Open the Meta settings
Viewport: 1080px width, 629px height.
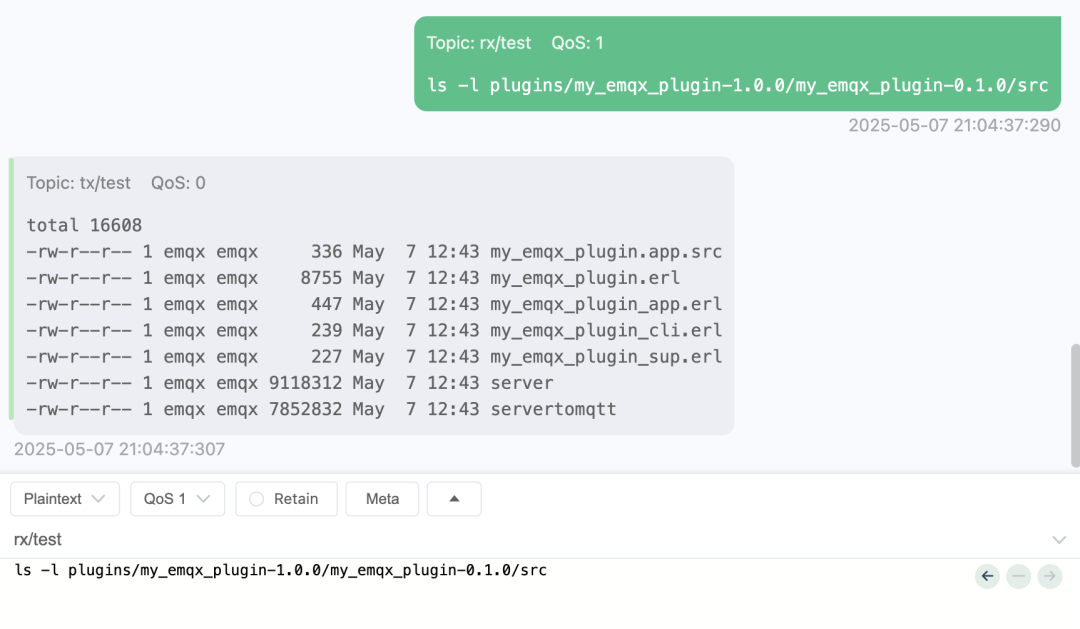(382, 499)
